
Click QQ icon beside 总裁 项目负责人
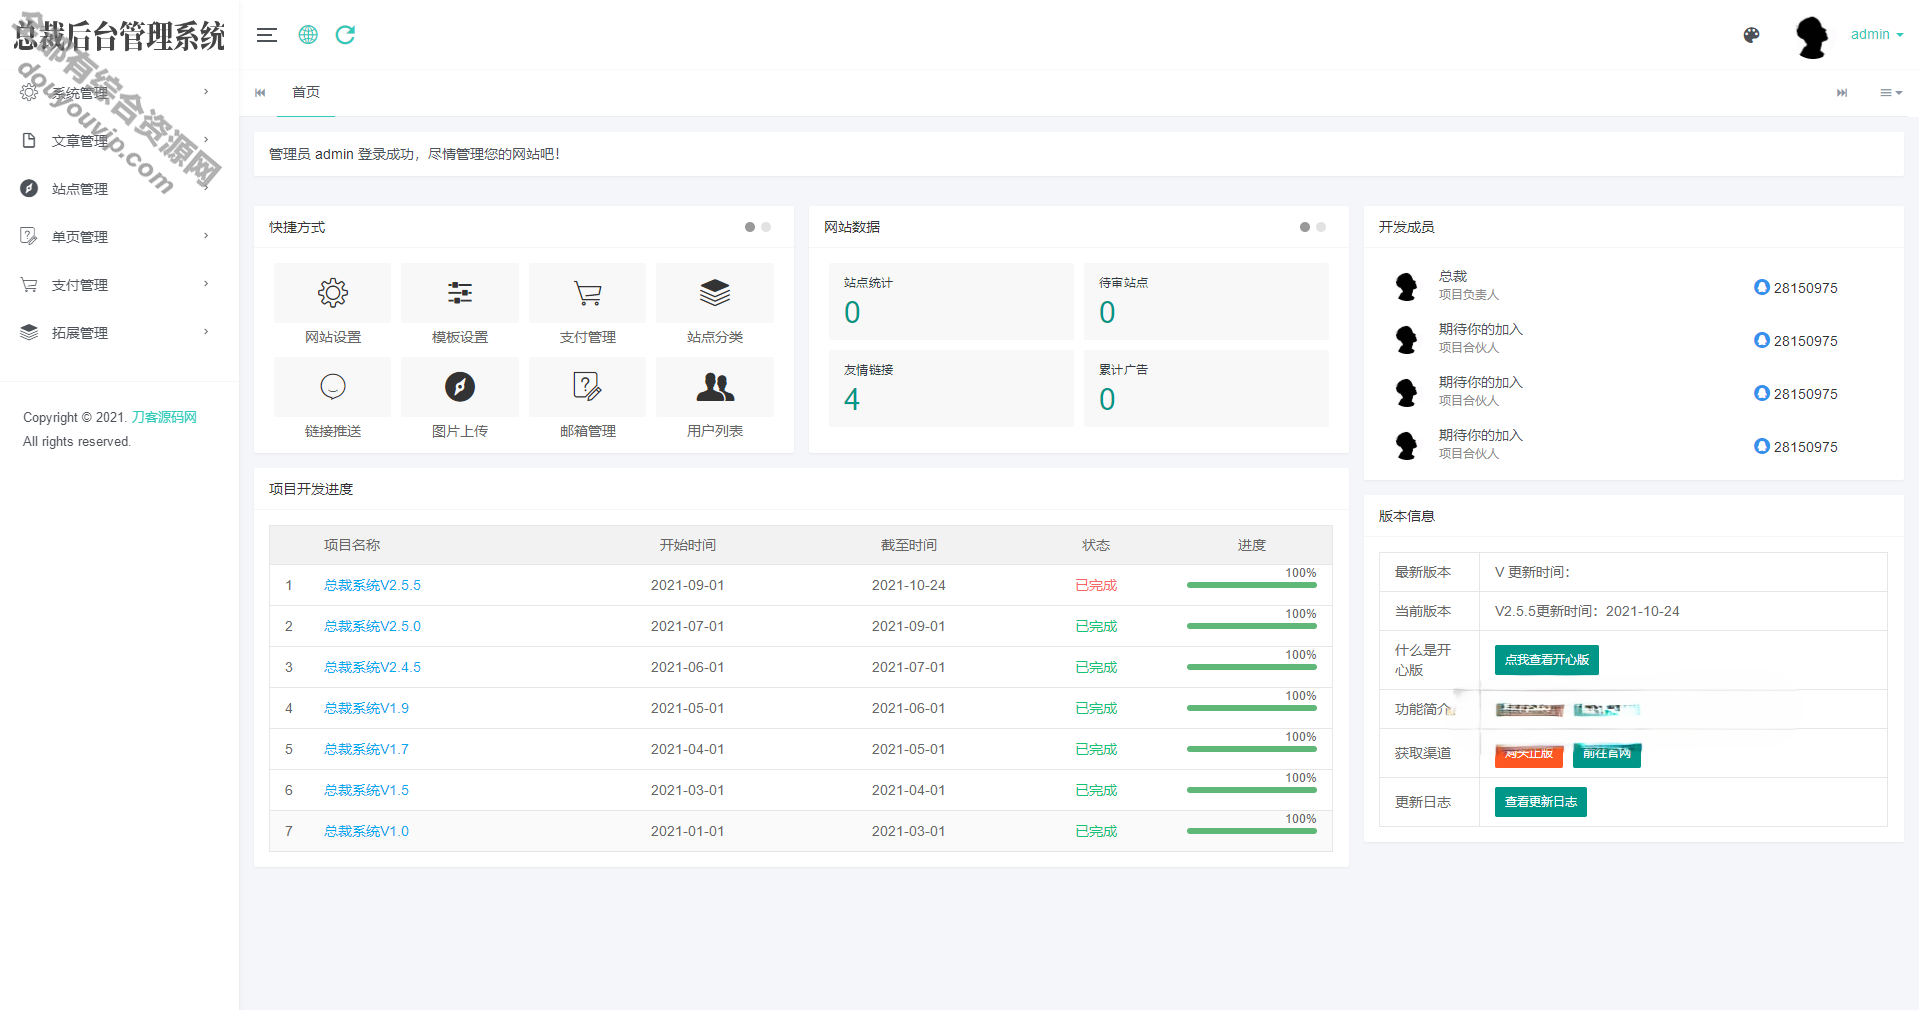(1762, 287)
